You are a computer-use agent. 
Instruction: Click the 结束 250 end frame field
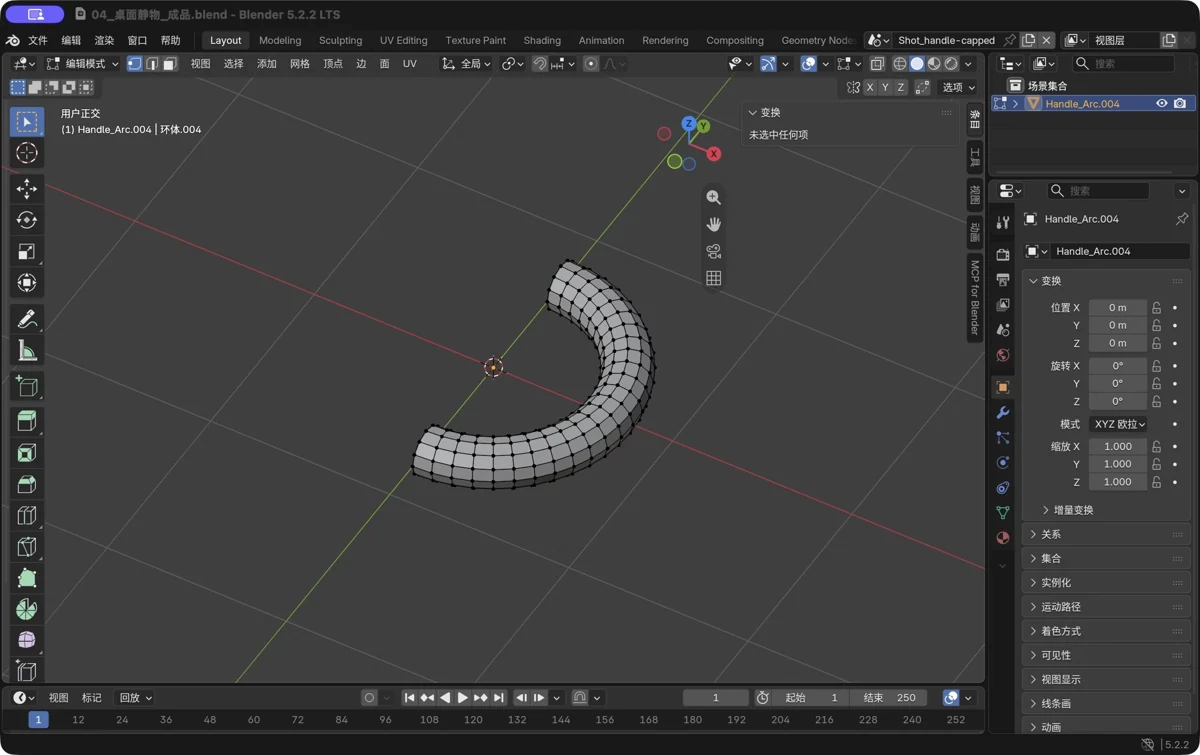[x=890, y=698]
